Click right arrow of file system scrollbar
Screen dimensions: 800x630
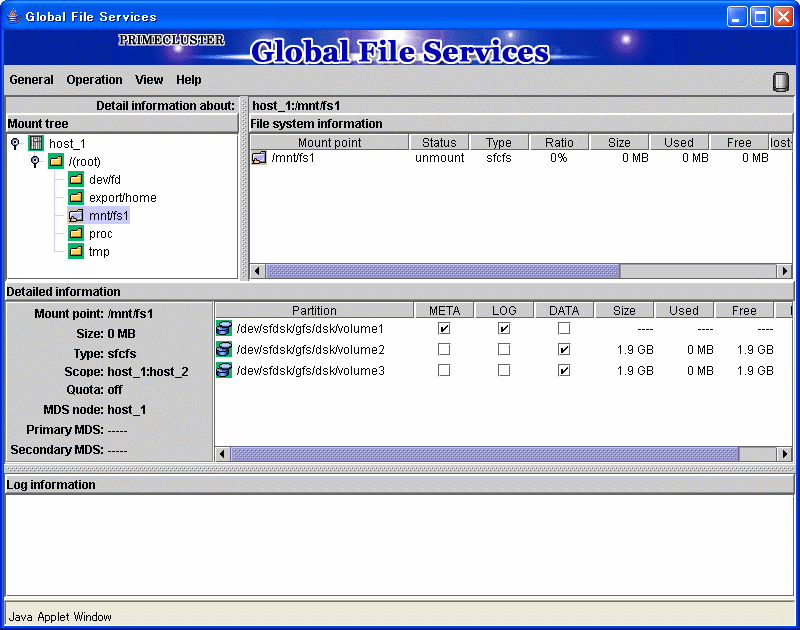[x=785, y=271]
